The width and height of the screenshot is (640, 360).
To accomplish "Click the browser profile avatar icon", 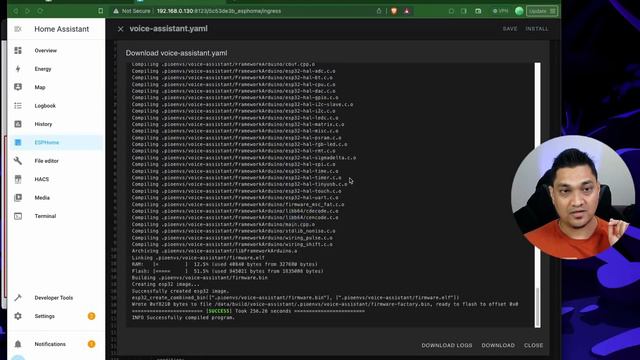I will coord(519,11).
